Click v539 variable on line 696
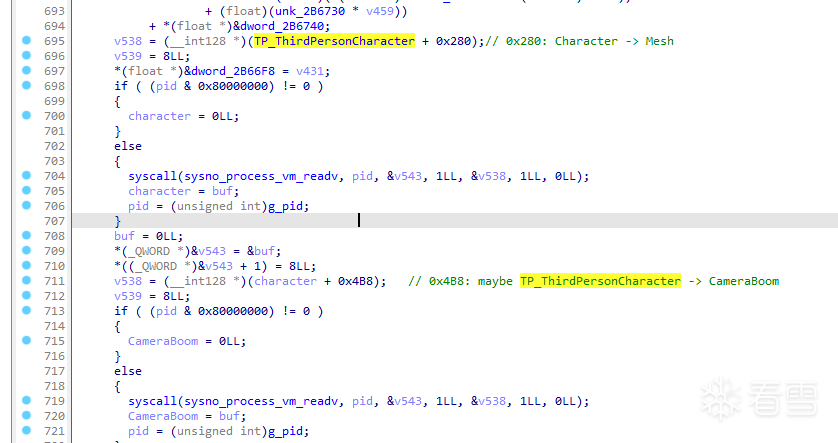This screenshot has height=443, width=838. tap(128, 56)
